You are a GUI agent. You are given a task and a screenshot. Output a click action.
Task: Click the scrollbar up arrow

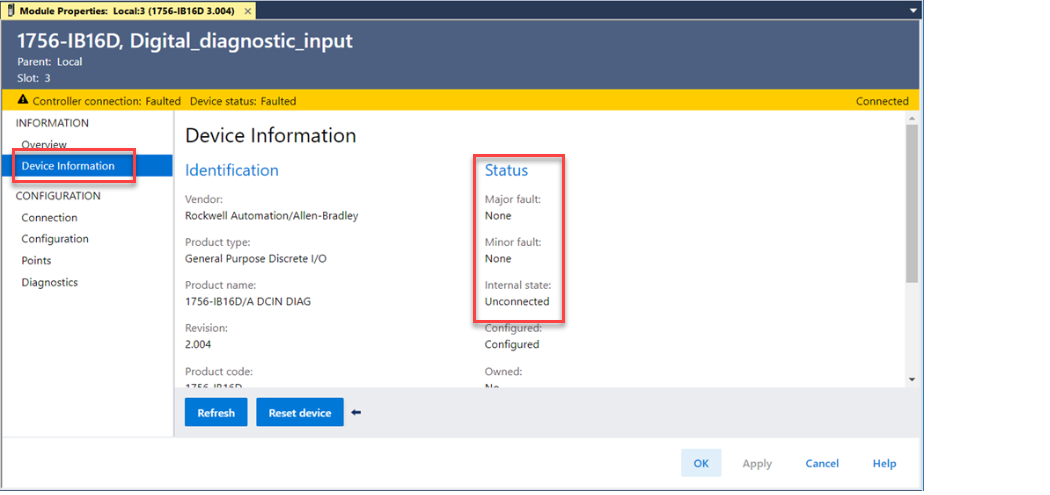click(911, 119)
